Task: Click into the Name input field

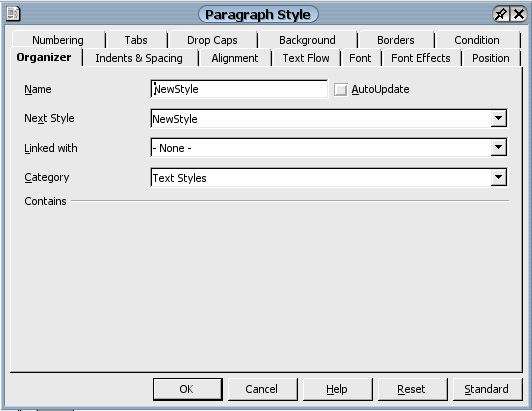Action: tap(239, 89)
